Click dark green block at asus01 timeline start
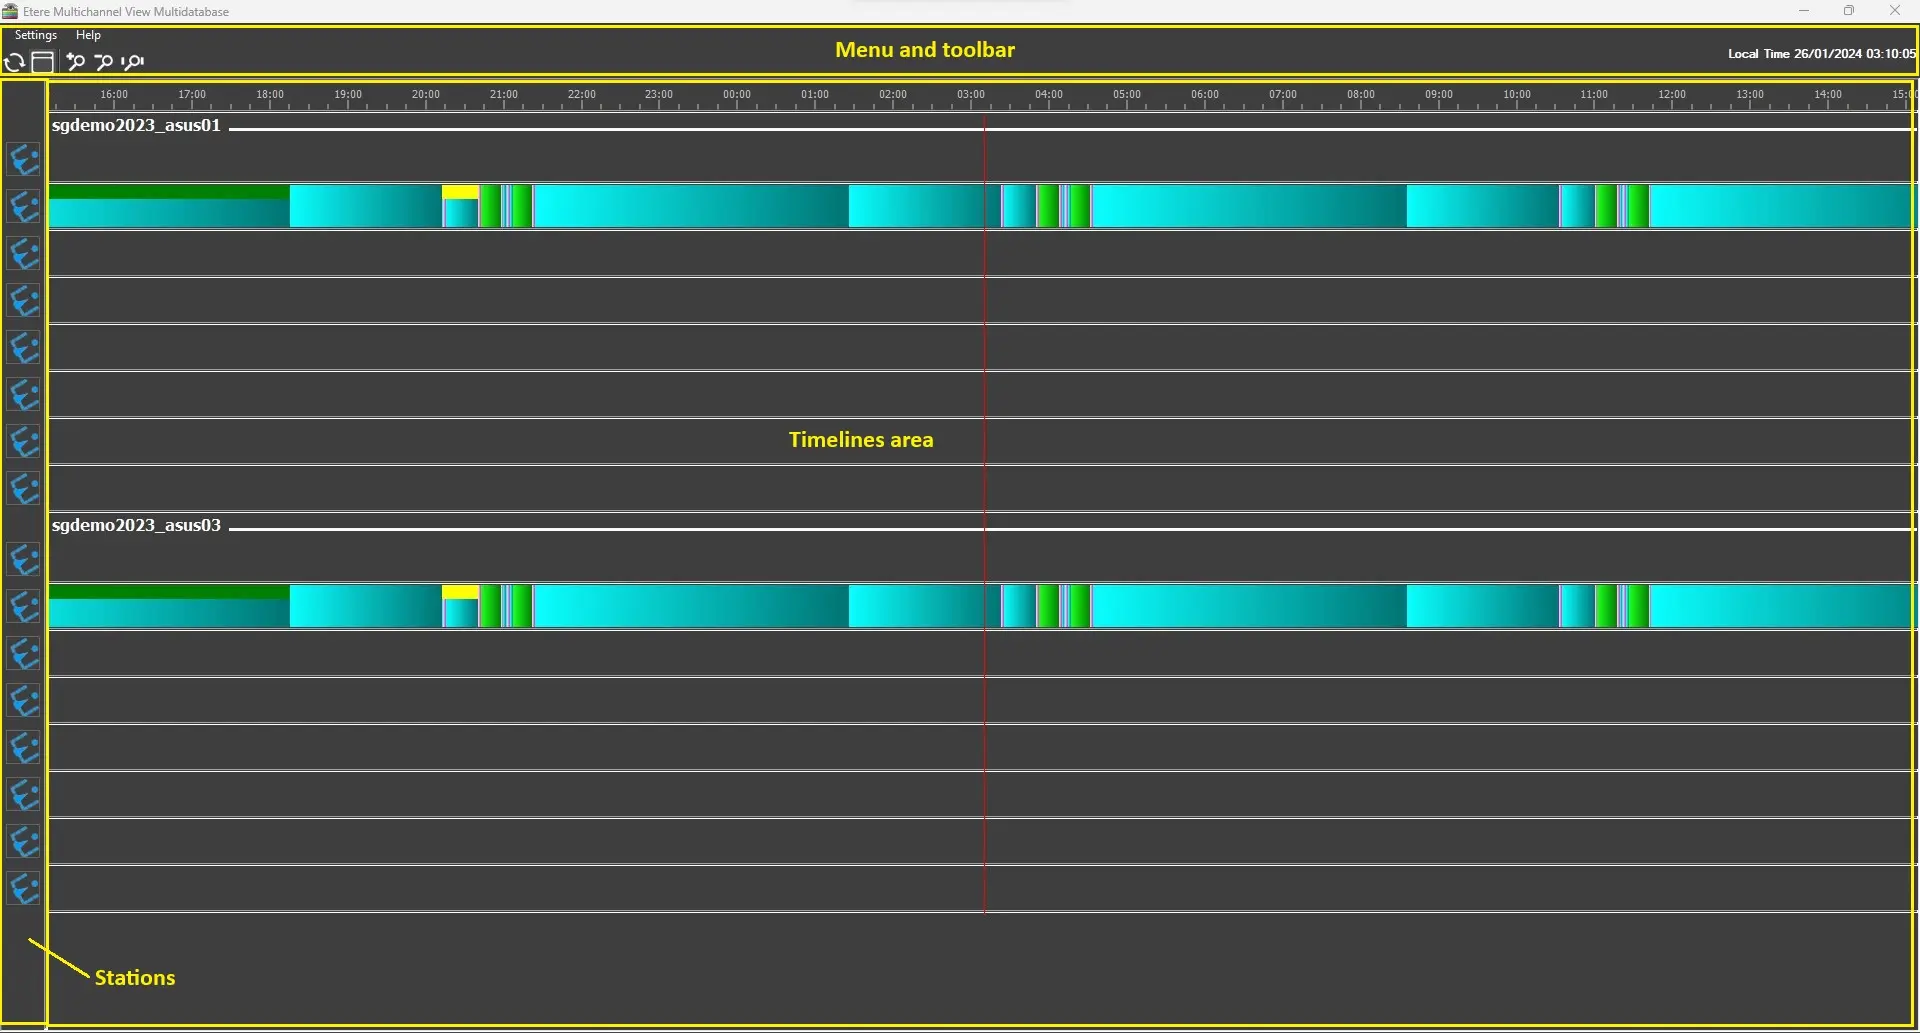This screenshot has width=1920, height=1033. tap(168, 191)
